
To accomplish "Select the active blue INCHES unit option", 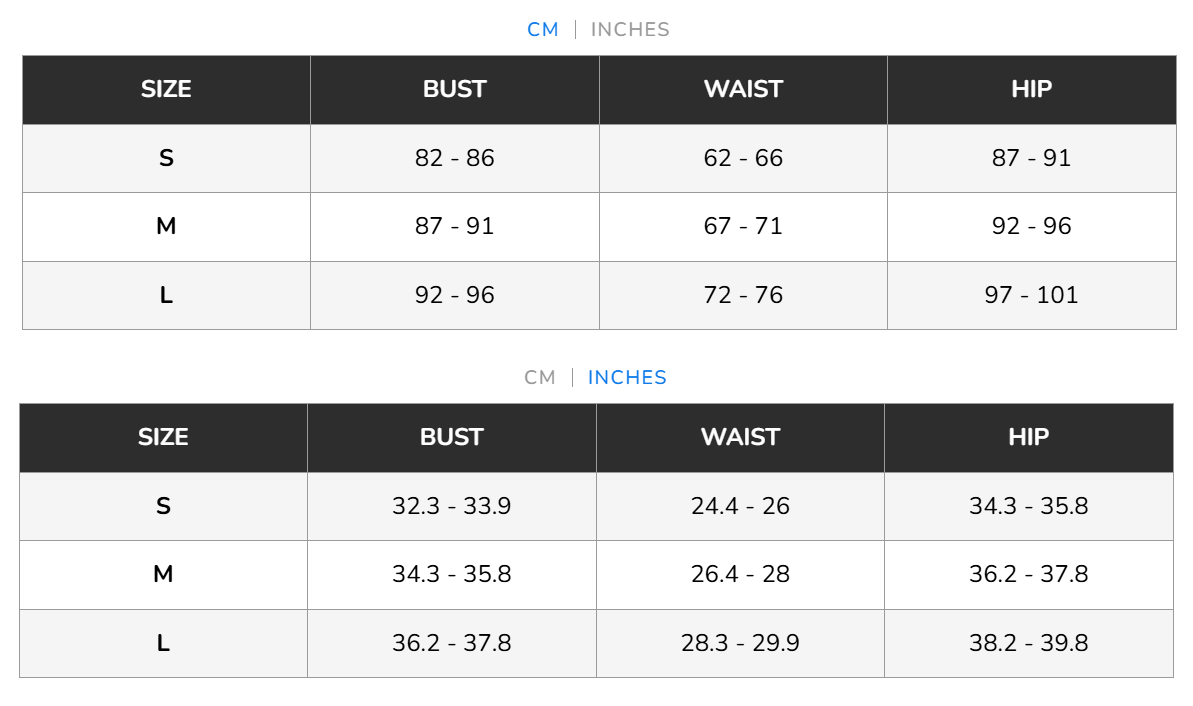I will pyautogui.click(x=627, y=378).
